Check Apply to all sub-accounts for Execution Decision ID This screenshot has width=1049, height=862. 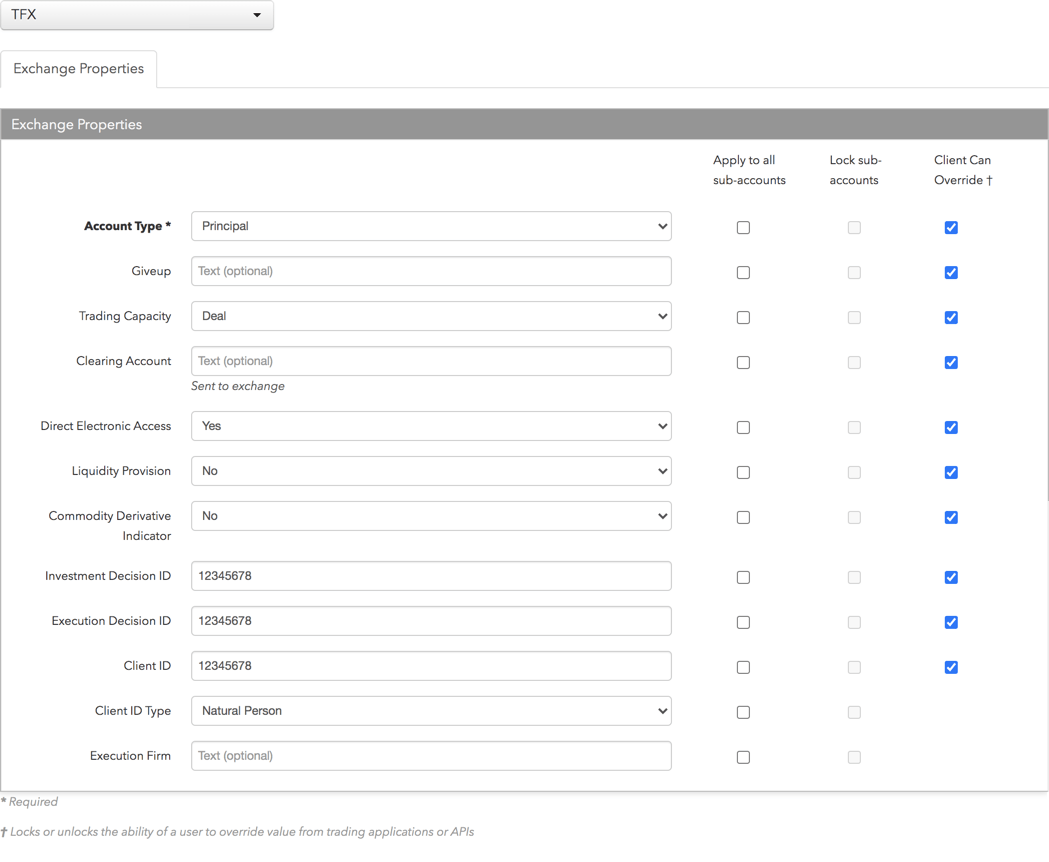pyautogui.click(x=743, y=622)
